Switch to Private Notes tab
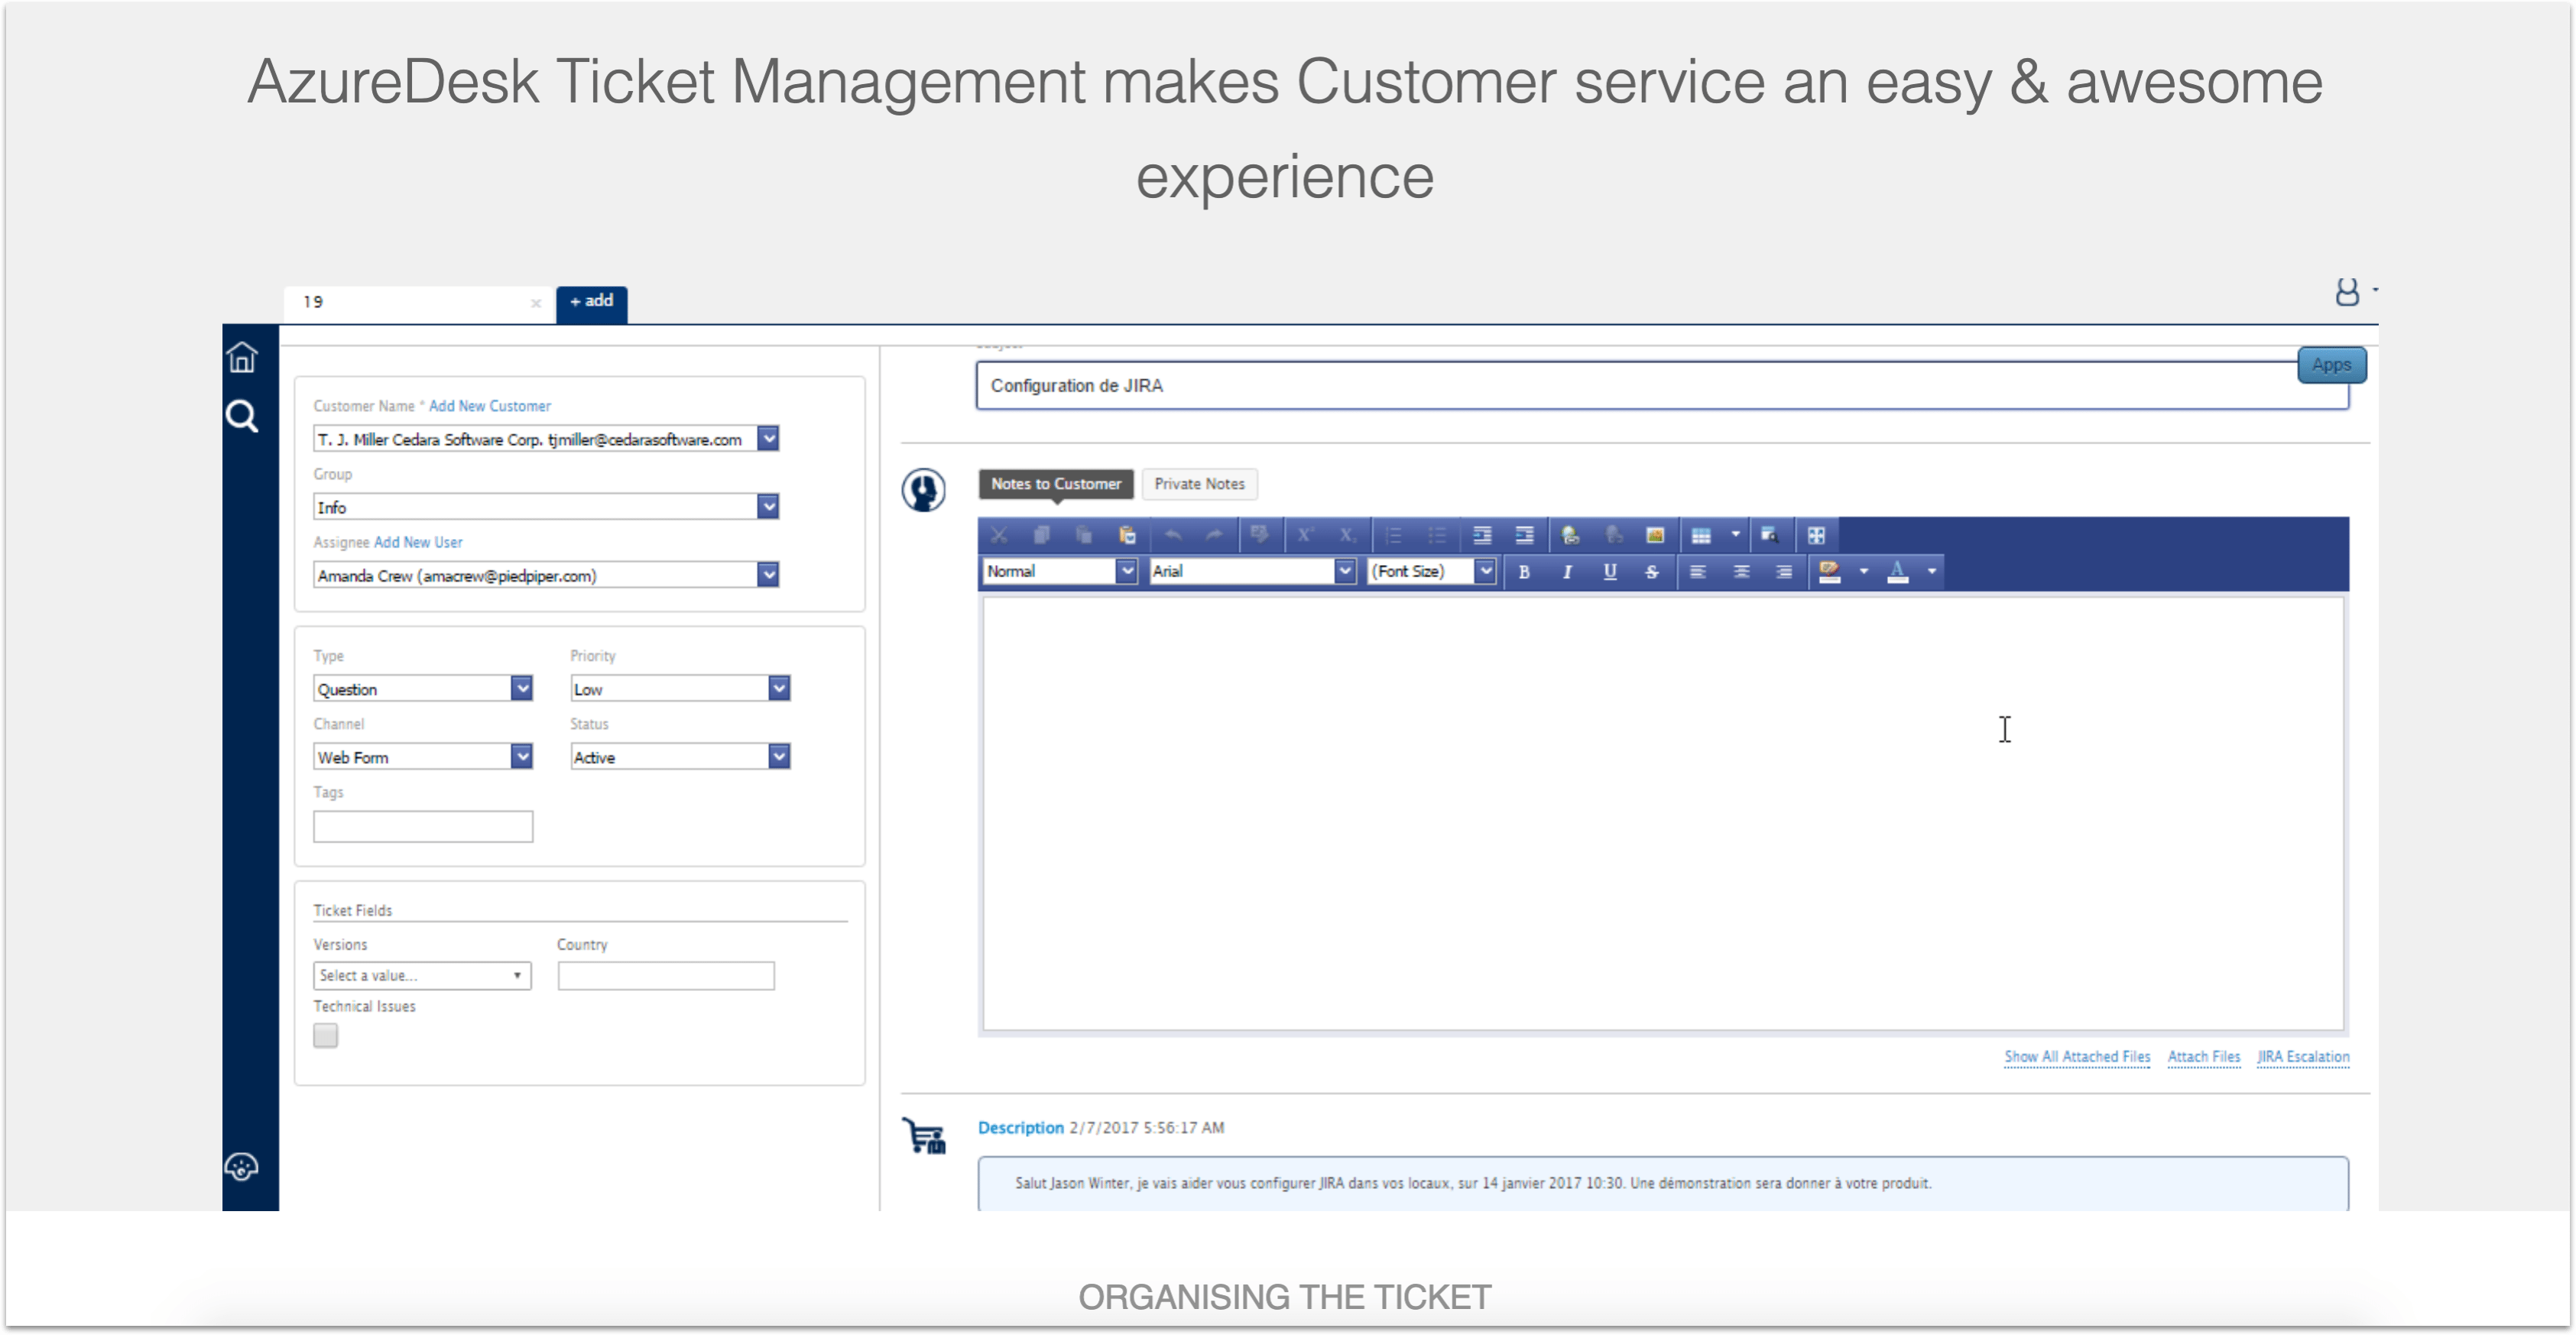 click(x=1199, y=484)
